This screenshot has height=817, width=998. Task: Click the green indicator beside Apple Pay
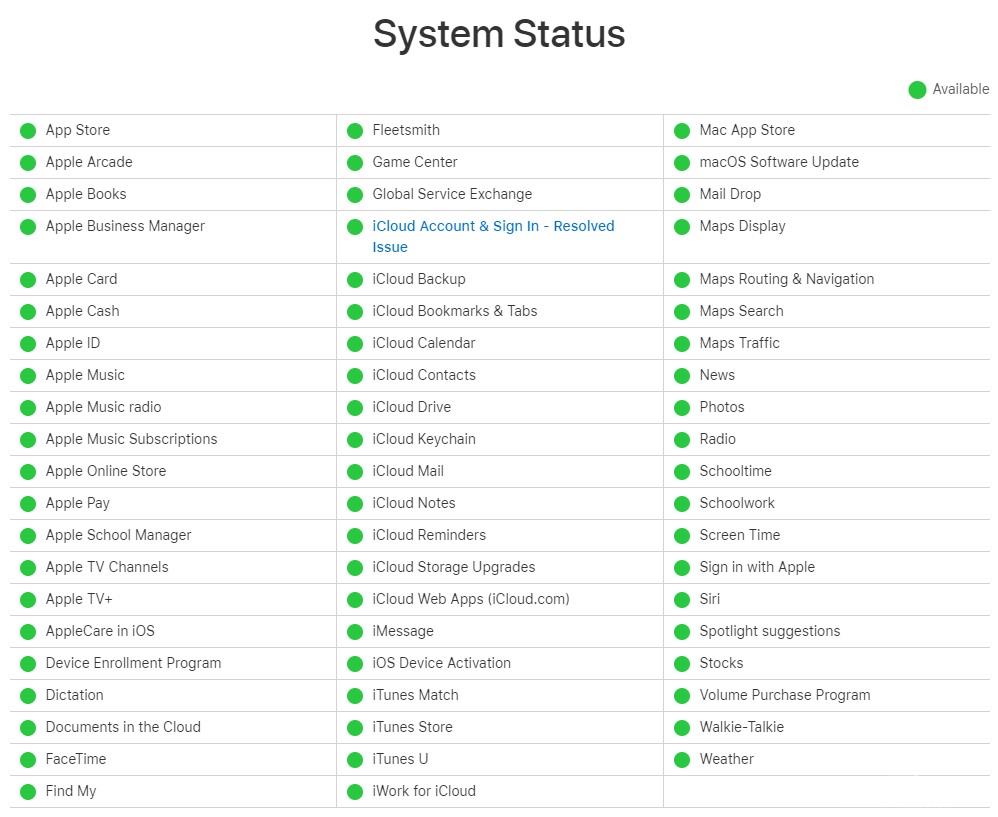coord(28,503)
